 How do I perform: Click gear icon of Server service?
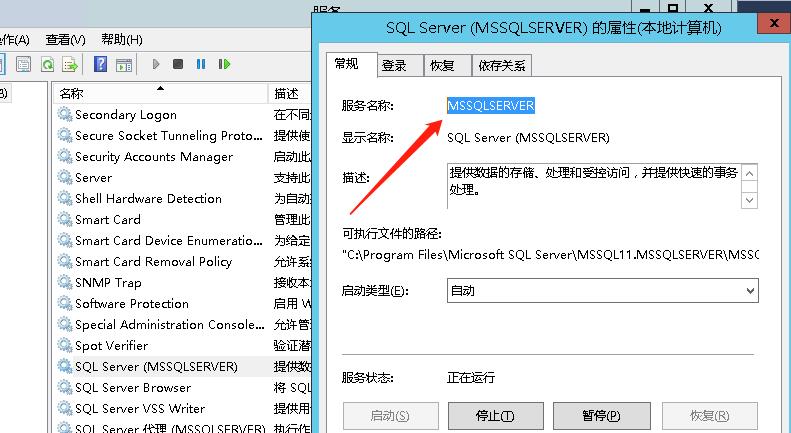pyautogui.click(x=65, y=178)
